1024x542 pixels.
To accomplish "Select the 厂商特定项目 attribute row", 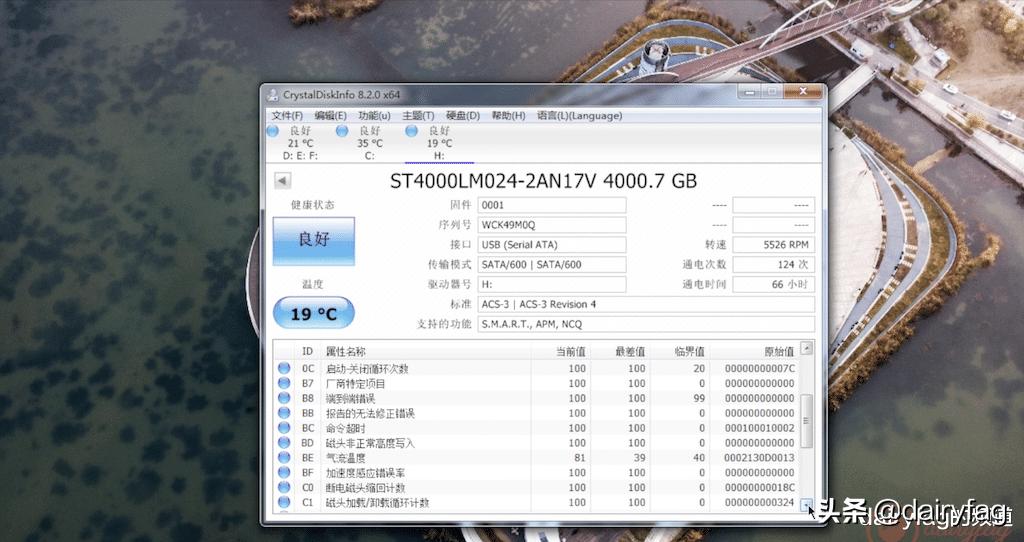I will pos(536,383).
